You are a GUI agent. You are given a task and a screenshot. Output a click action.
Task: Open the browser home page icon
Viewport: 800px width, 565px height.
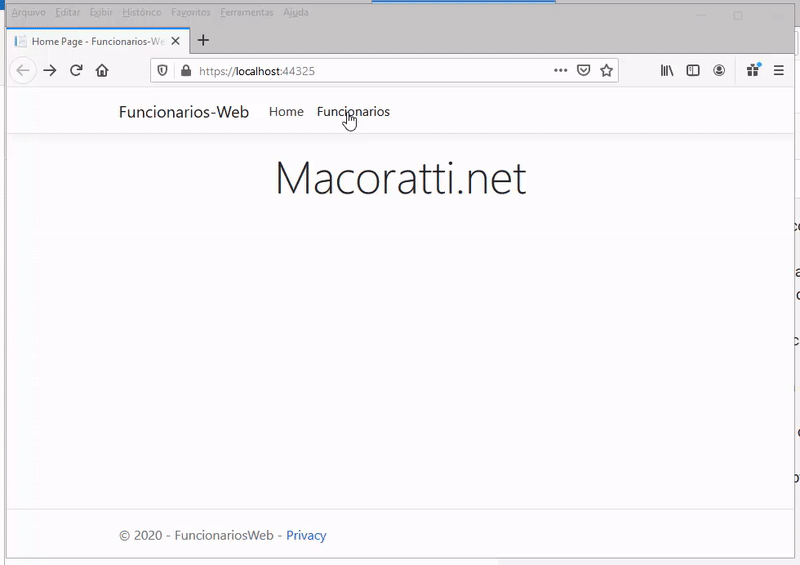(x=102, y=70)
